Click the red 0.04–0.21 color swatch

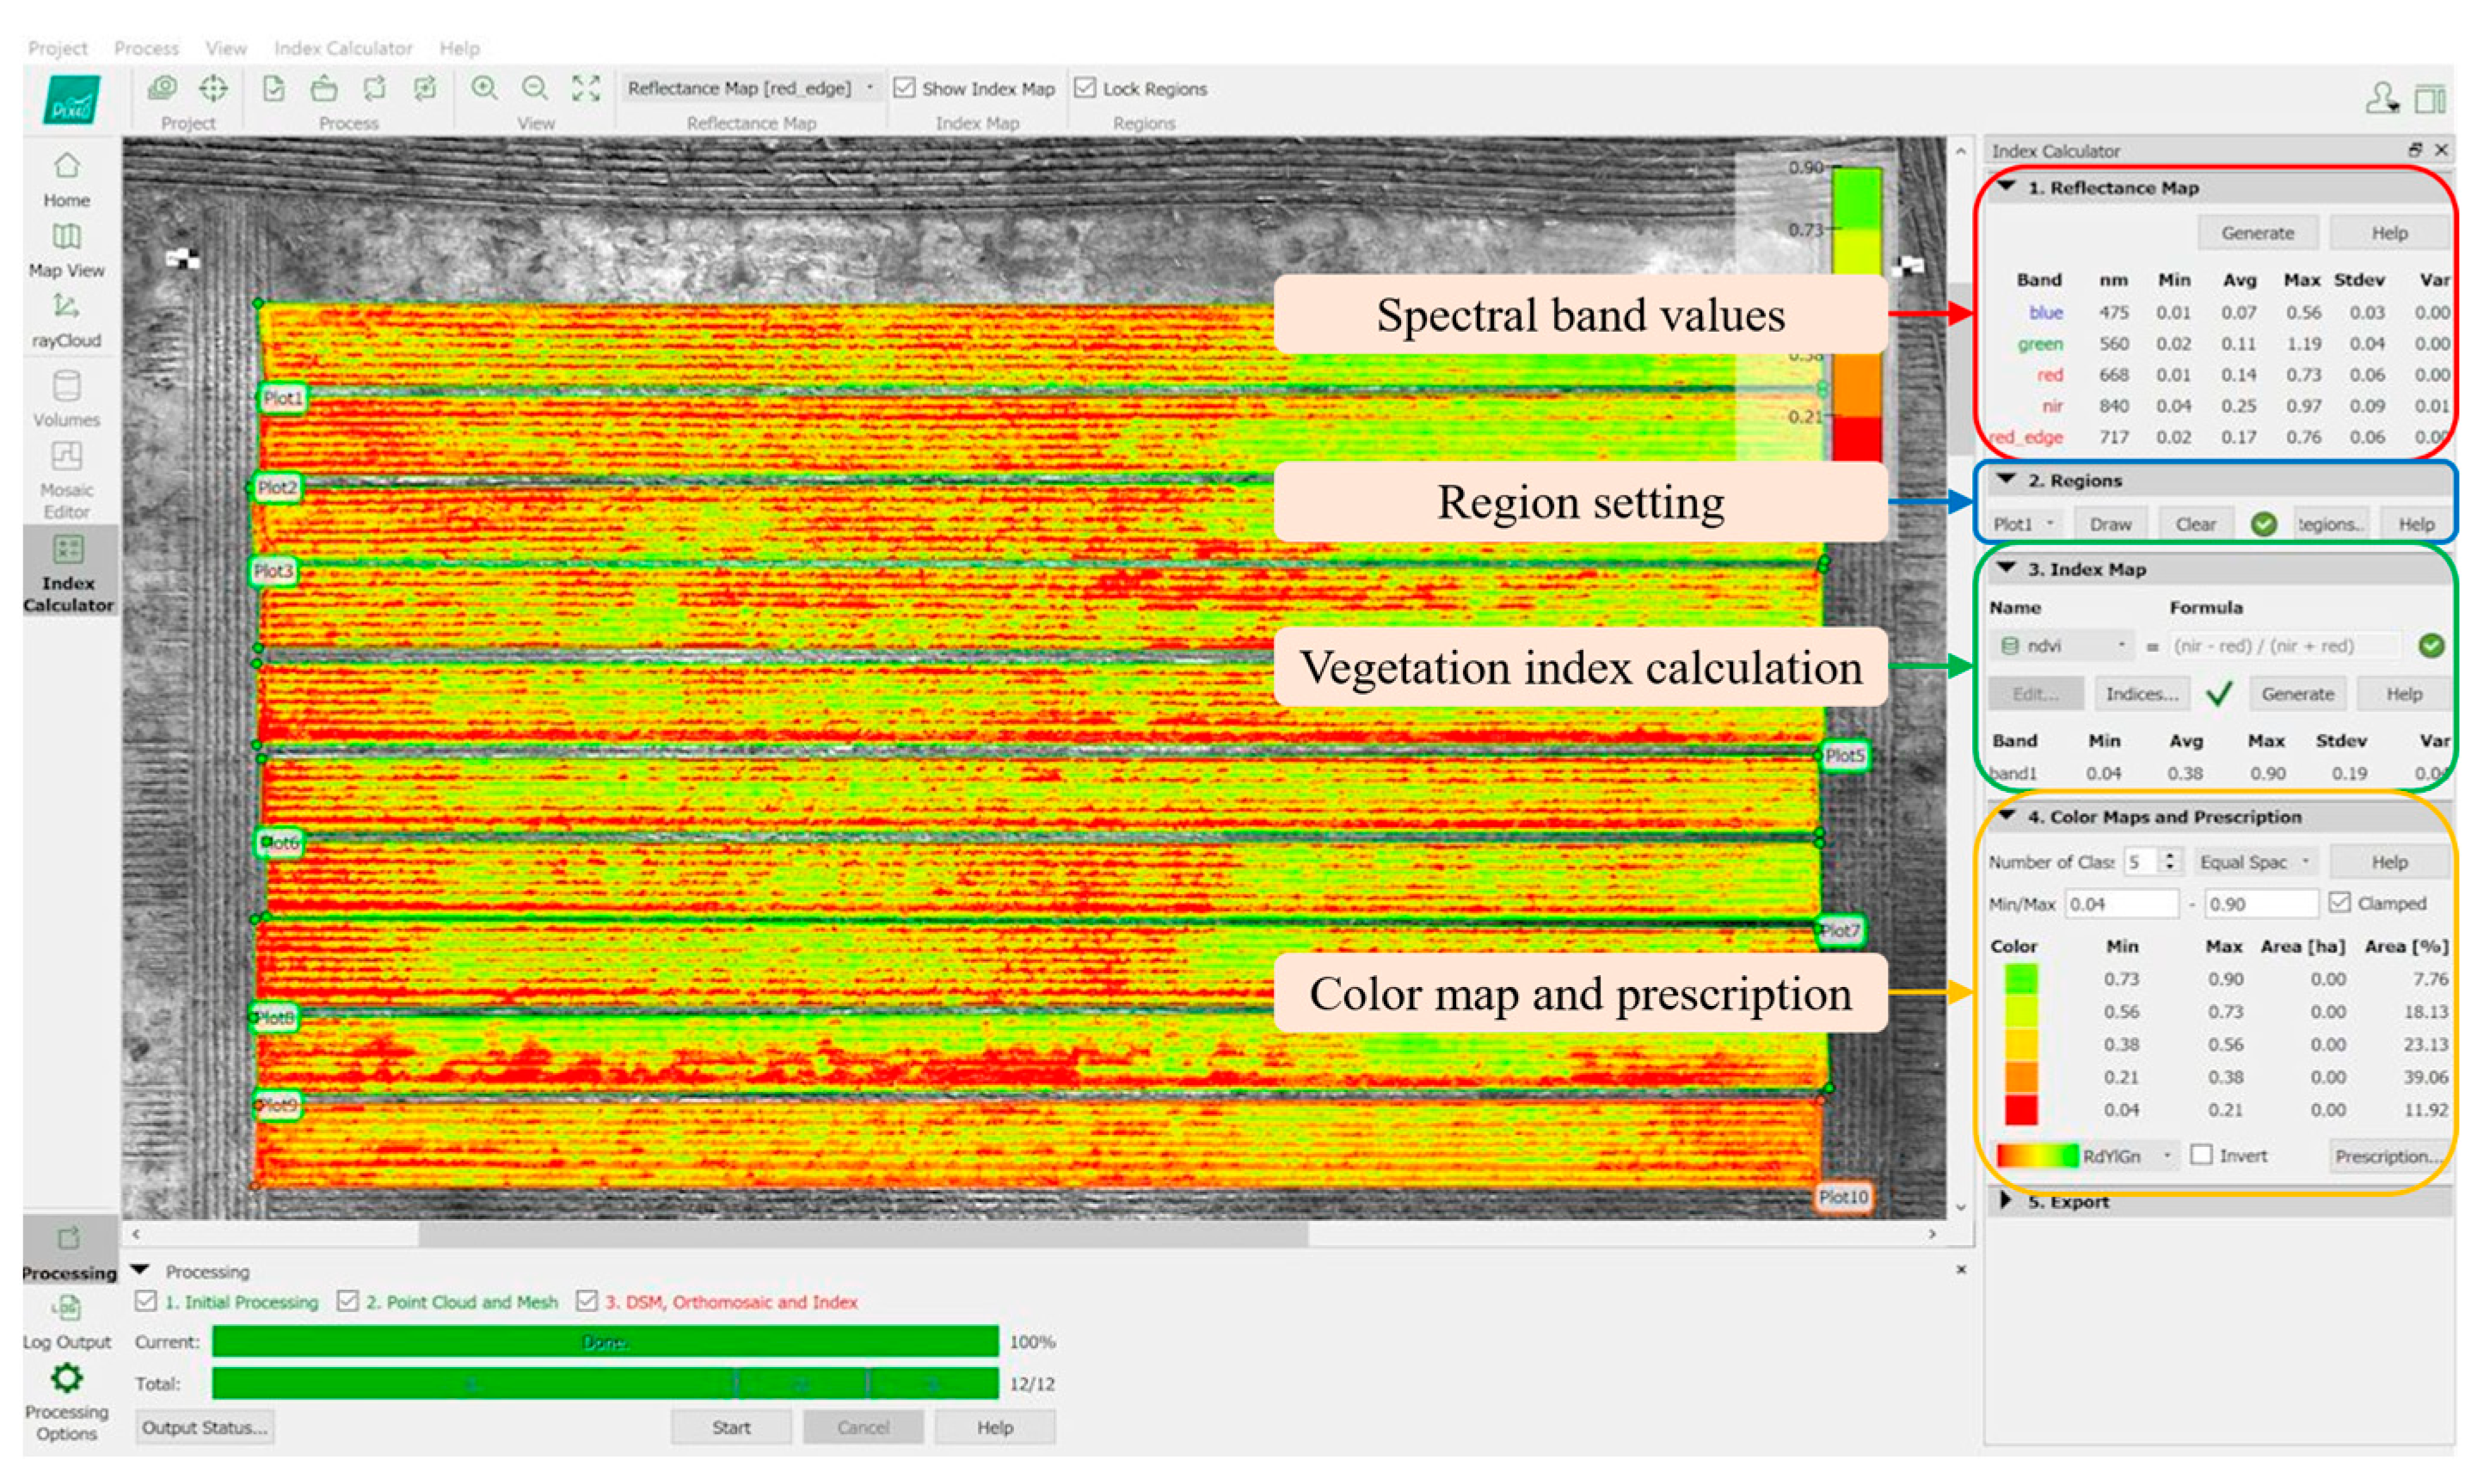pyautogui.click(x=2021, y=1110)
